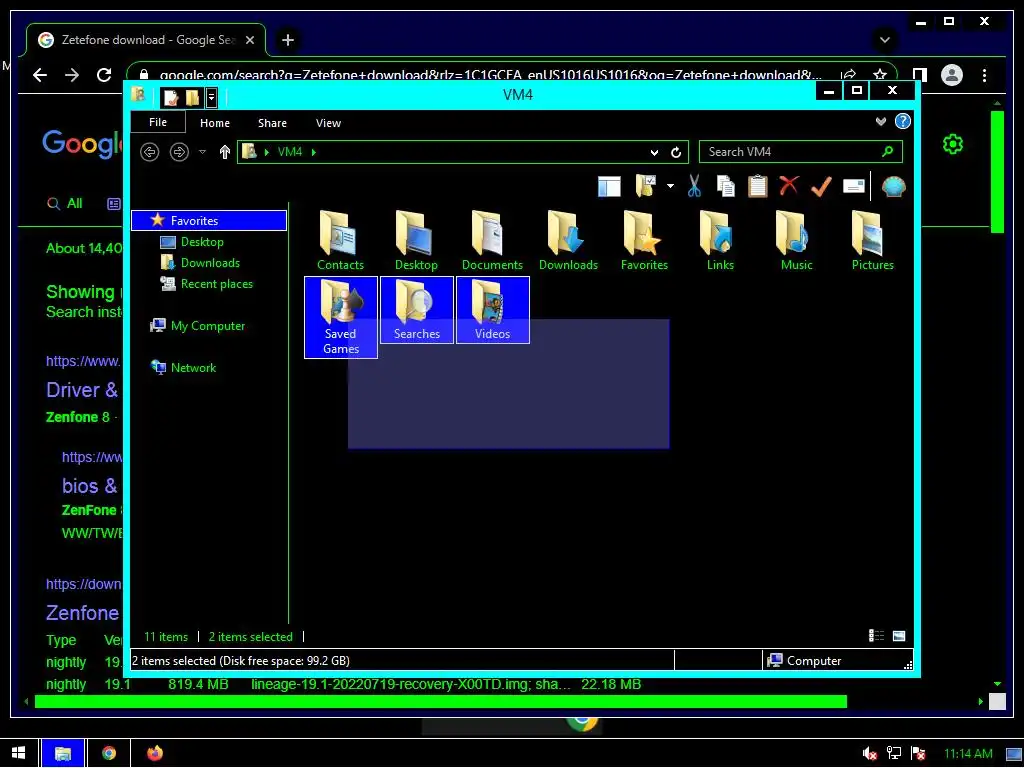Viewport: 1024px width, 768px height.
Task: Go back using the Explorer back arrow
Action: click(x=150, y=152)
